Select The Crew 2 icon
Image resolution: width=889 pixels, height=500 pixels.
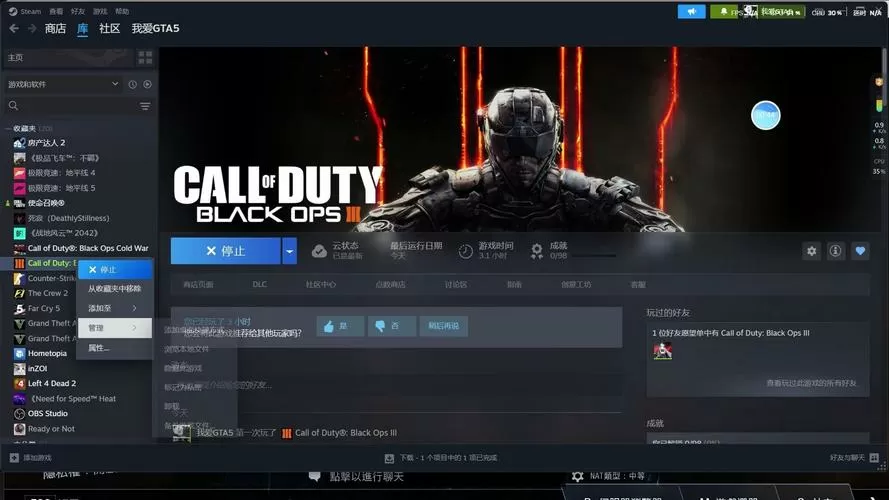point(19,293)
